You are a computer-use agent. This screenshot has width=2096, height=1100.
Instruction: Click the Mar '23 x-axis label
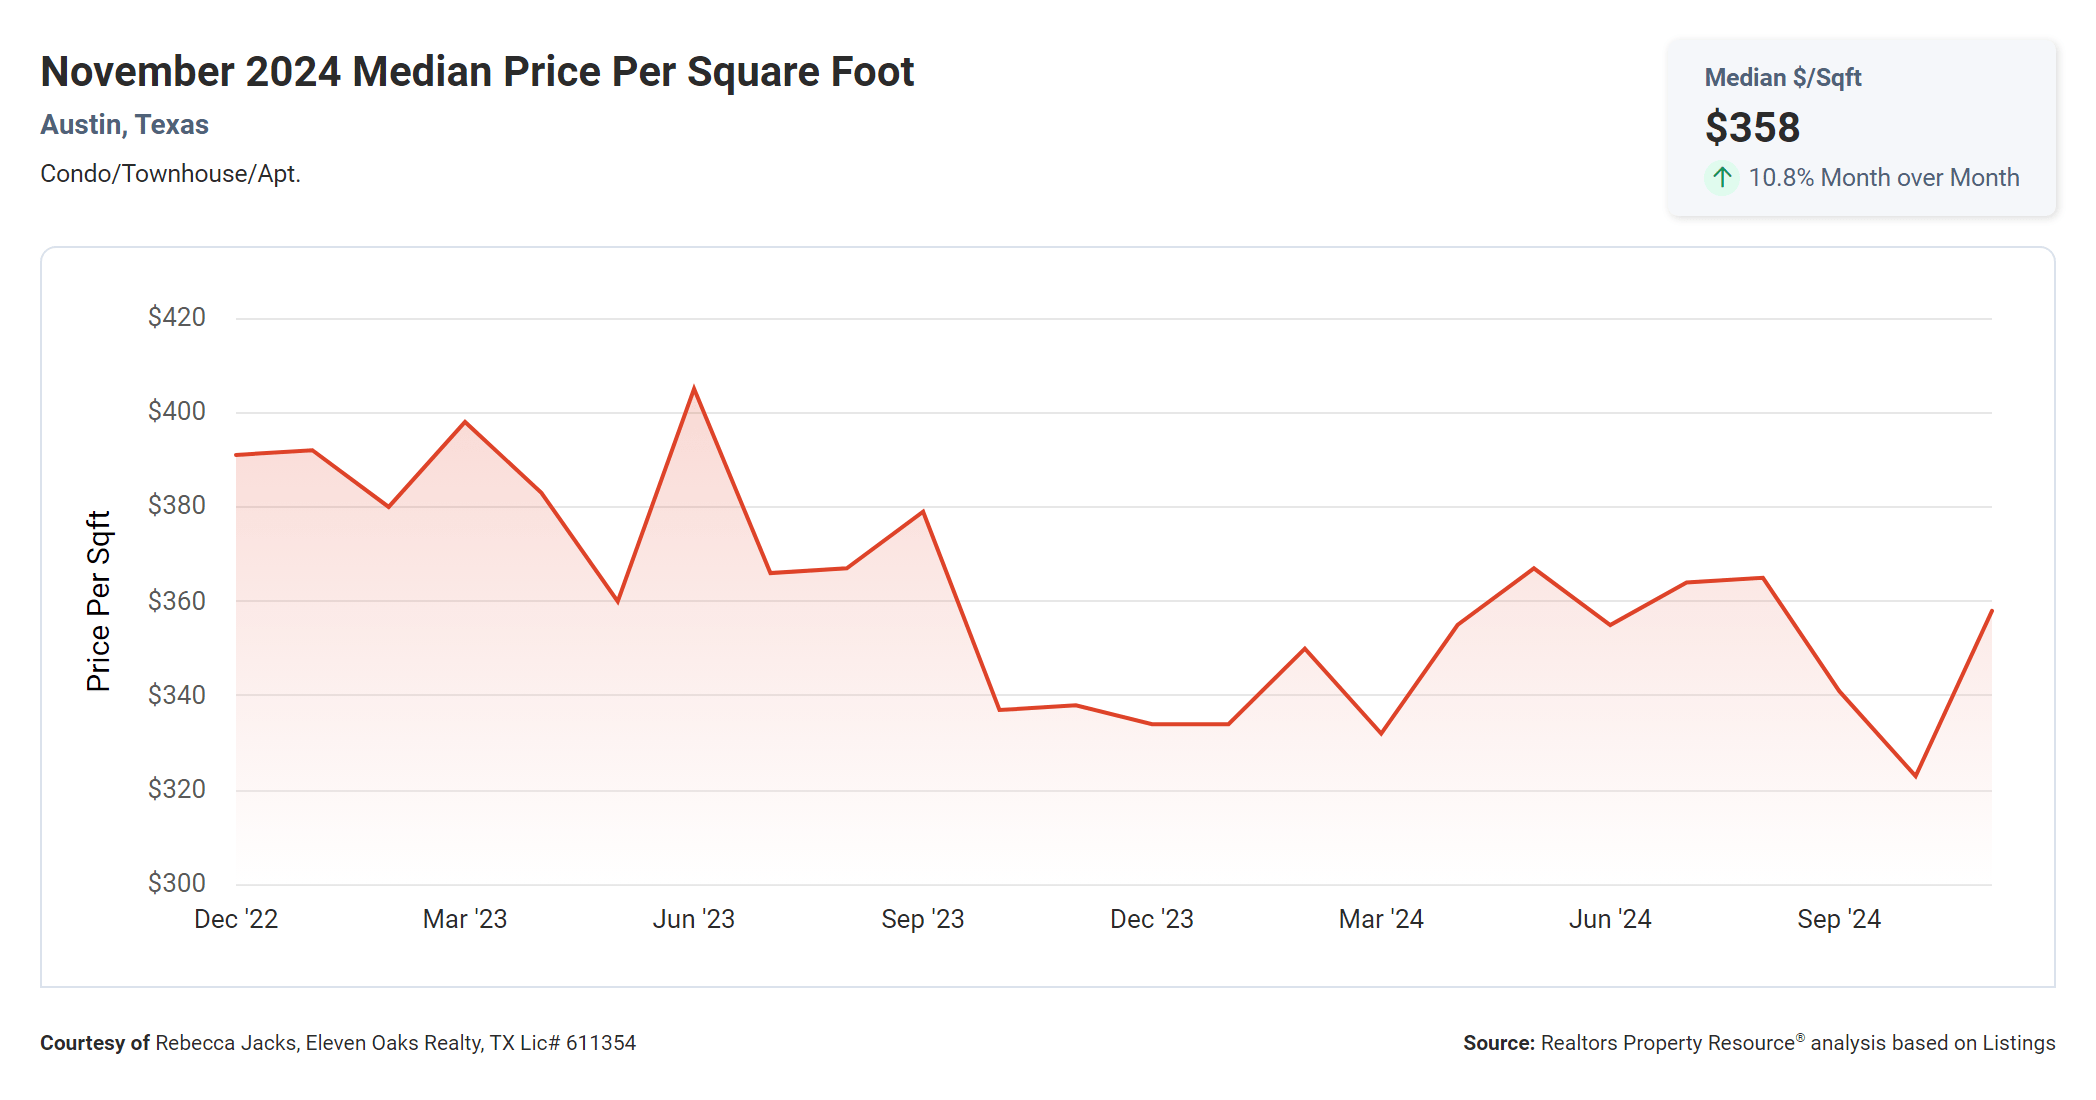point(465,919)
